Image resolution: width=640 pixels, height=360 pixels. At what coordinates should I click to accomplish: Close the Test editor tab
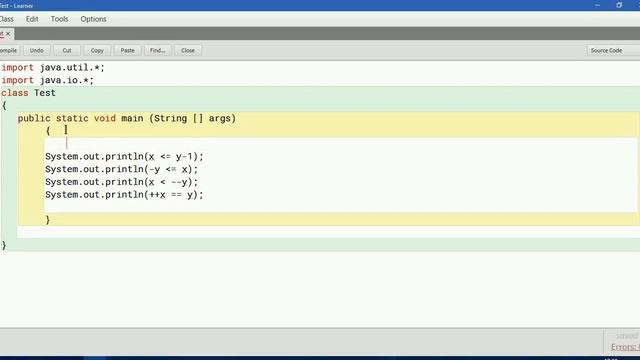[x=8, y=34]
